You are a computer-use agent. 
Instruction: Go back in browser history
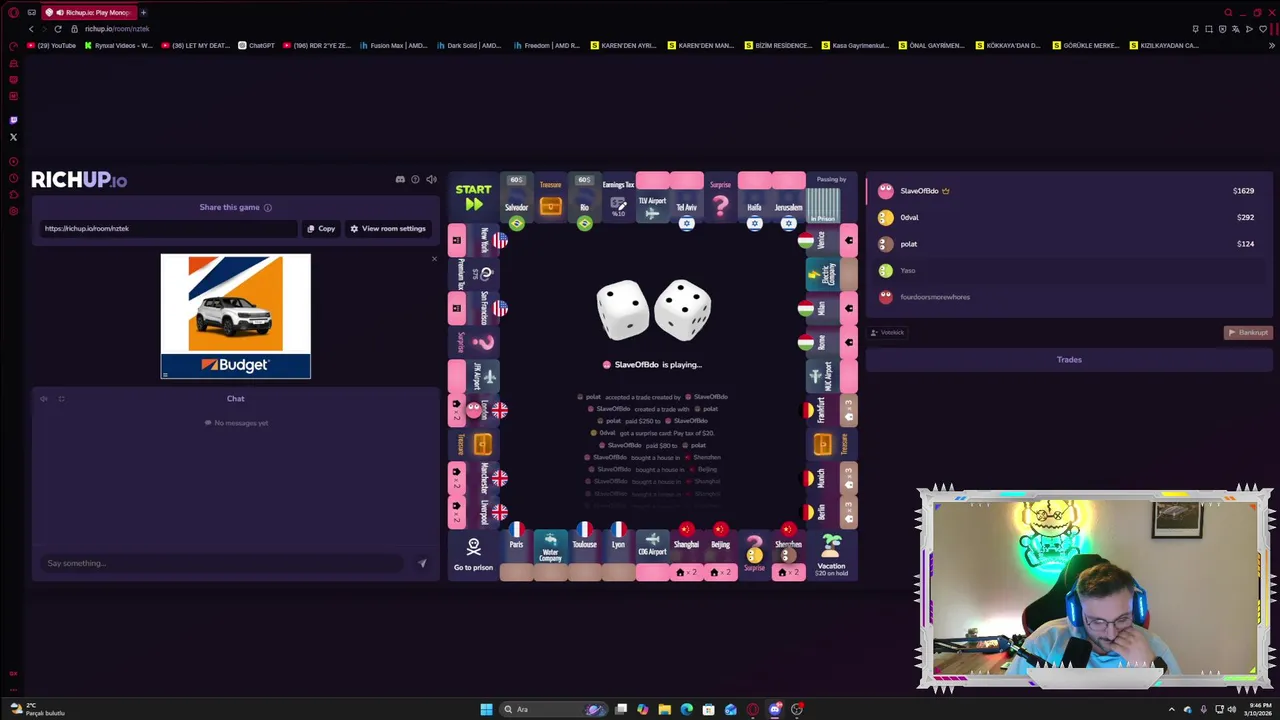31,29
